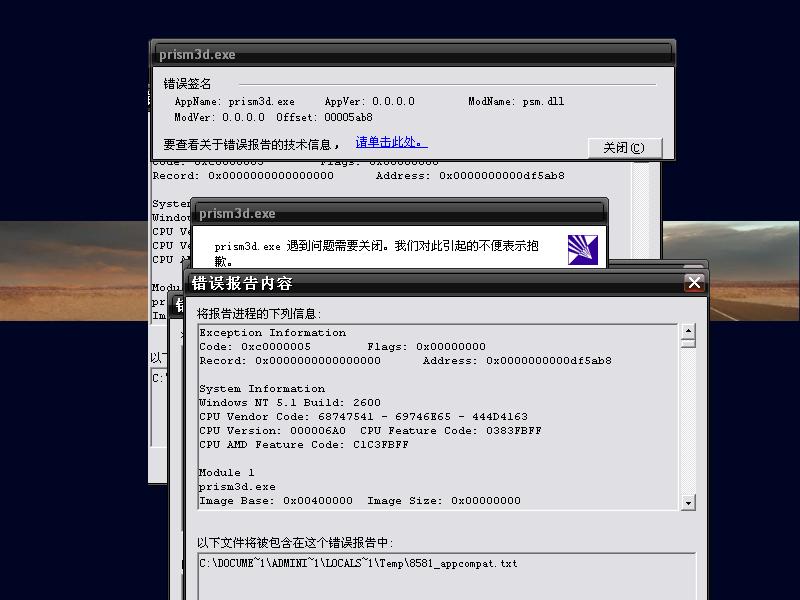
Task: Click the scroll thumb of the report info scrollbar
Action: pyautogui.click(x=688, y=343)
